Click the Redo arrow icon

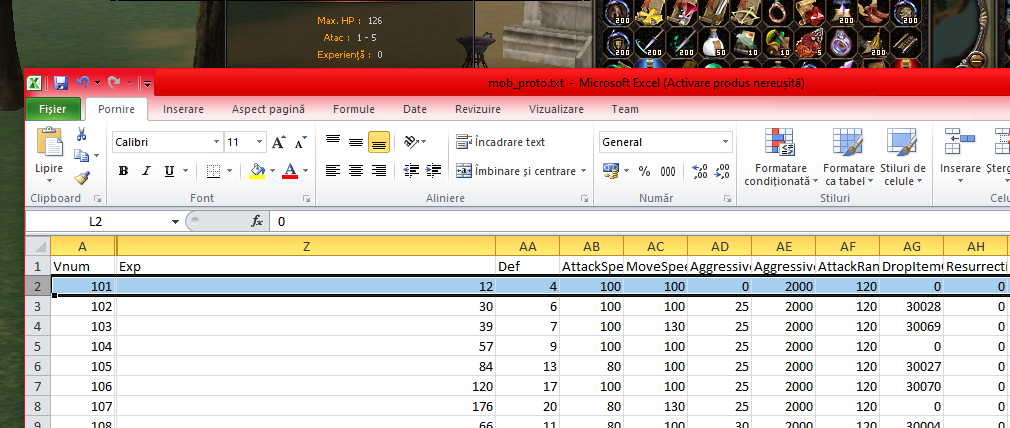pos(115,83)
